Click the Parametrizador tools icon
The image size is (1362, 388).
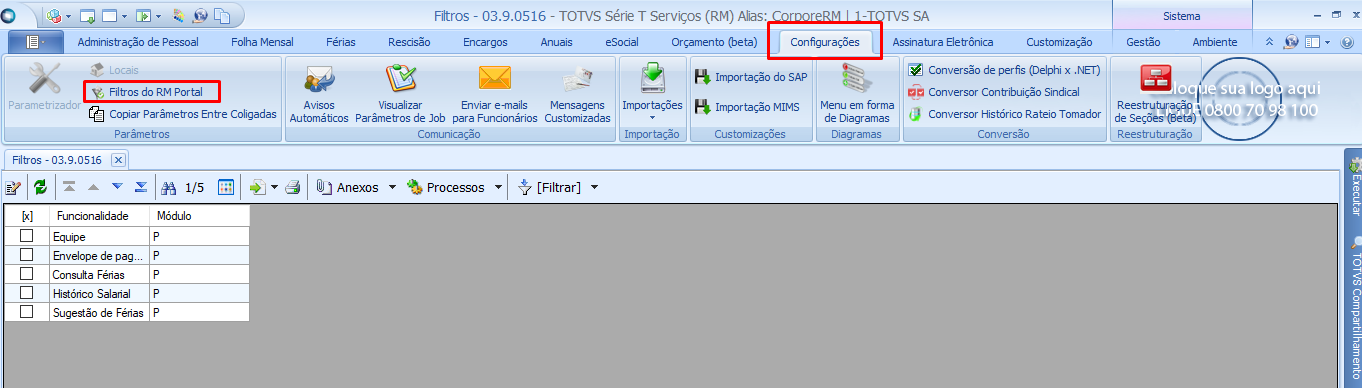point(45,79)
